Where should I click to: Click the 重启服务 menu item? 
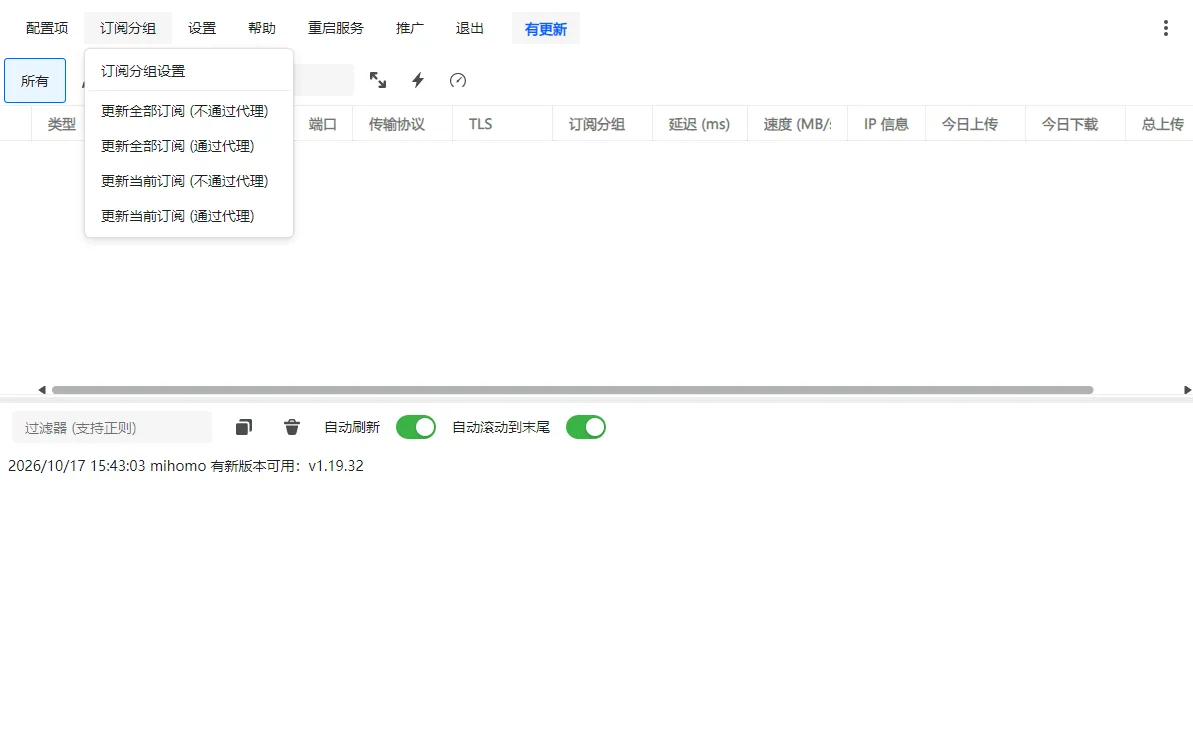(x=336, y=28)
